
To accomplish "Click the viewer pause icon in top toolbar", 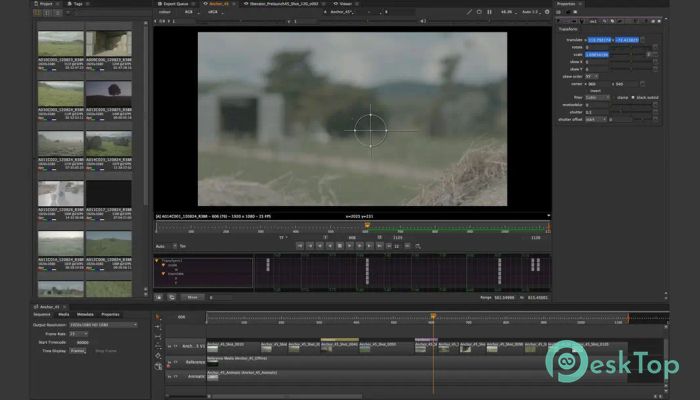I will (490, 12).
